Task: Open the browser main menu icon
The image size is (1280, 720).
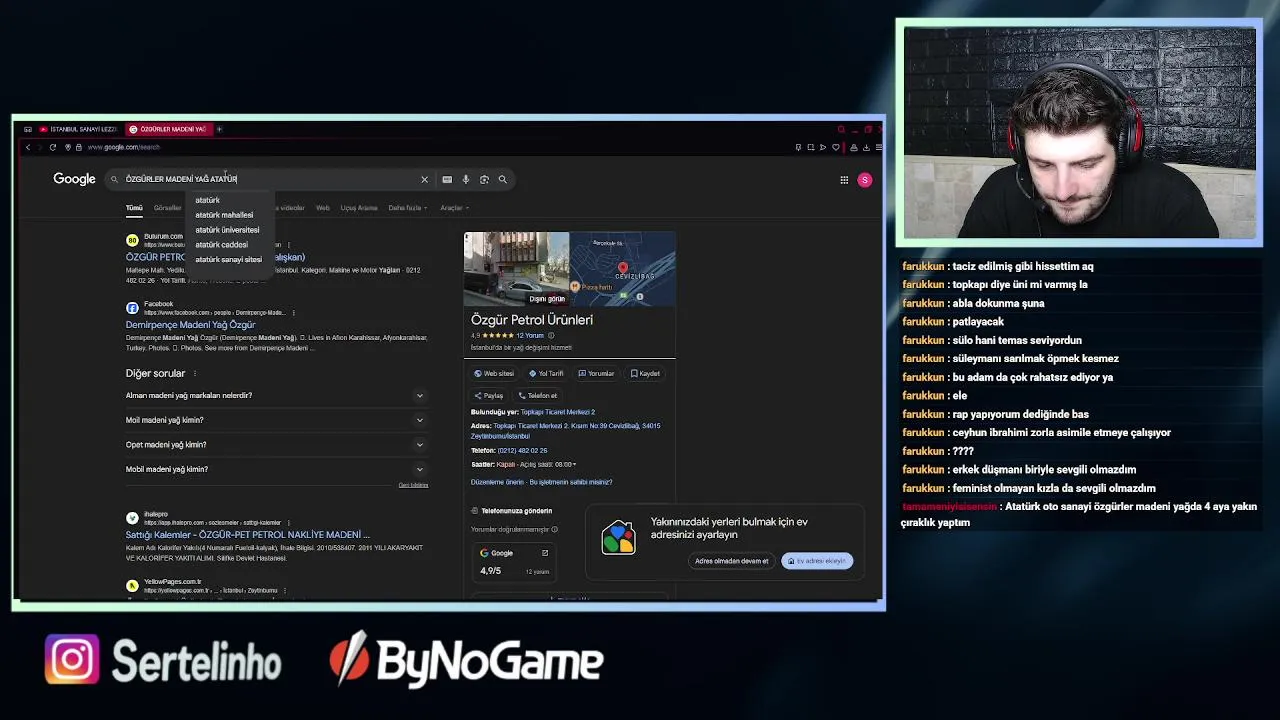Action: (x=878, y=147)
